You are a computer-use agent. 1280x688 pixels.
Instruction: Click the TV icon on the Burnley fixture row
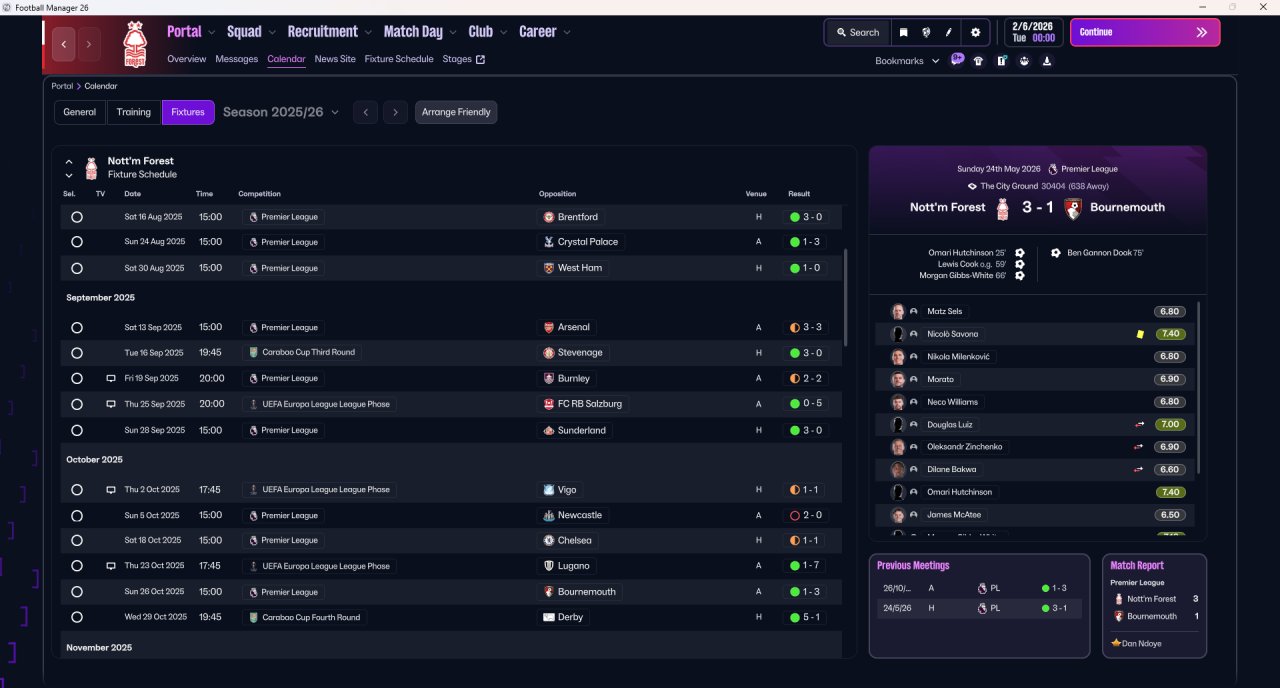[x=111, y=379]
